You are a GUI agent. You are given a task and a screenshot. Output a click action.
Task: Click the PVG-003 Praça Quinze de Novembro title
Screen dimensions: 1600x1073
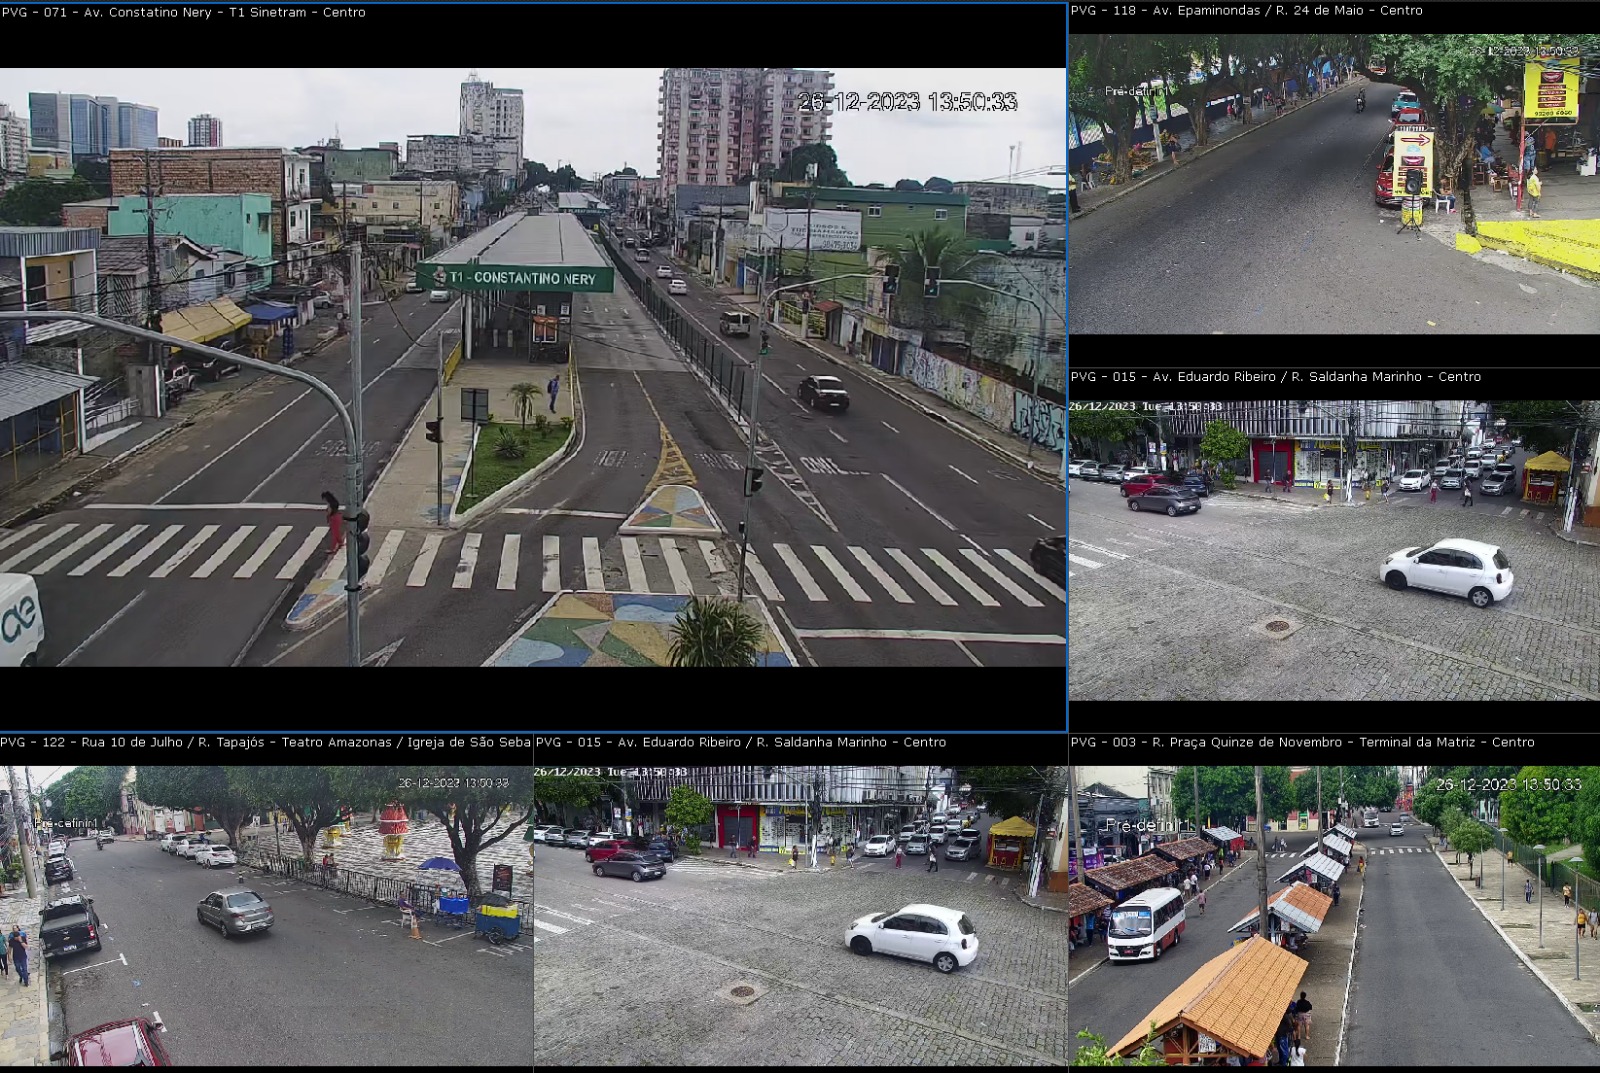(x=1302, y=742)
